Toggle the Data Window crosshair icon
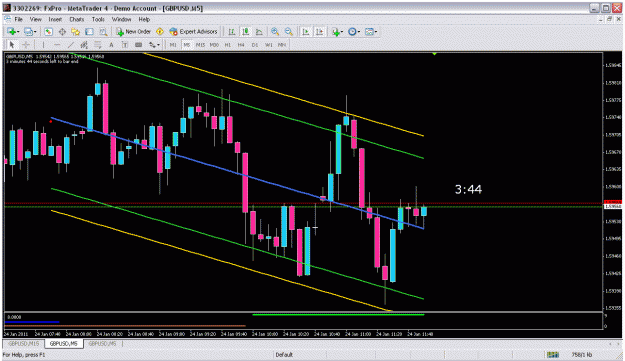Viewport: 625px width, 361px height. (62, 31)
